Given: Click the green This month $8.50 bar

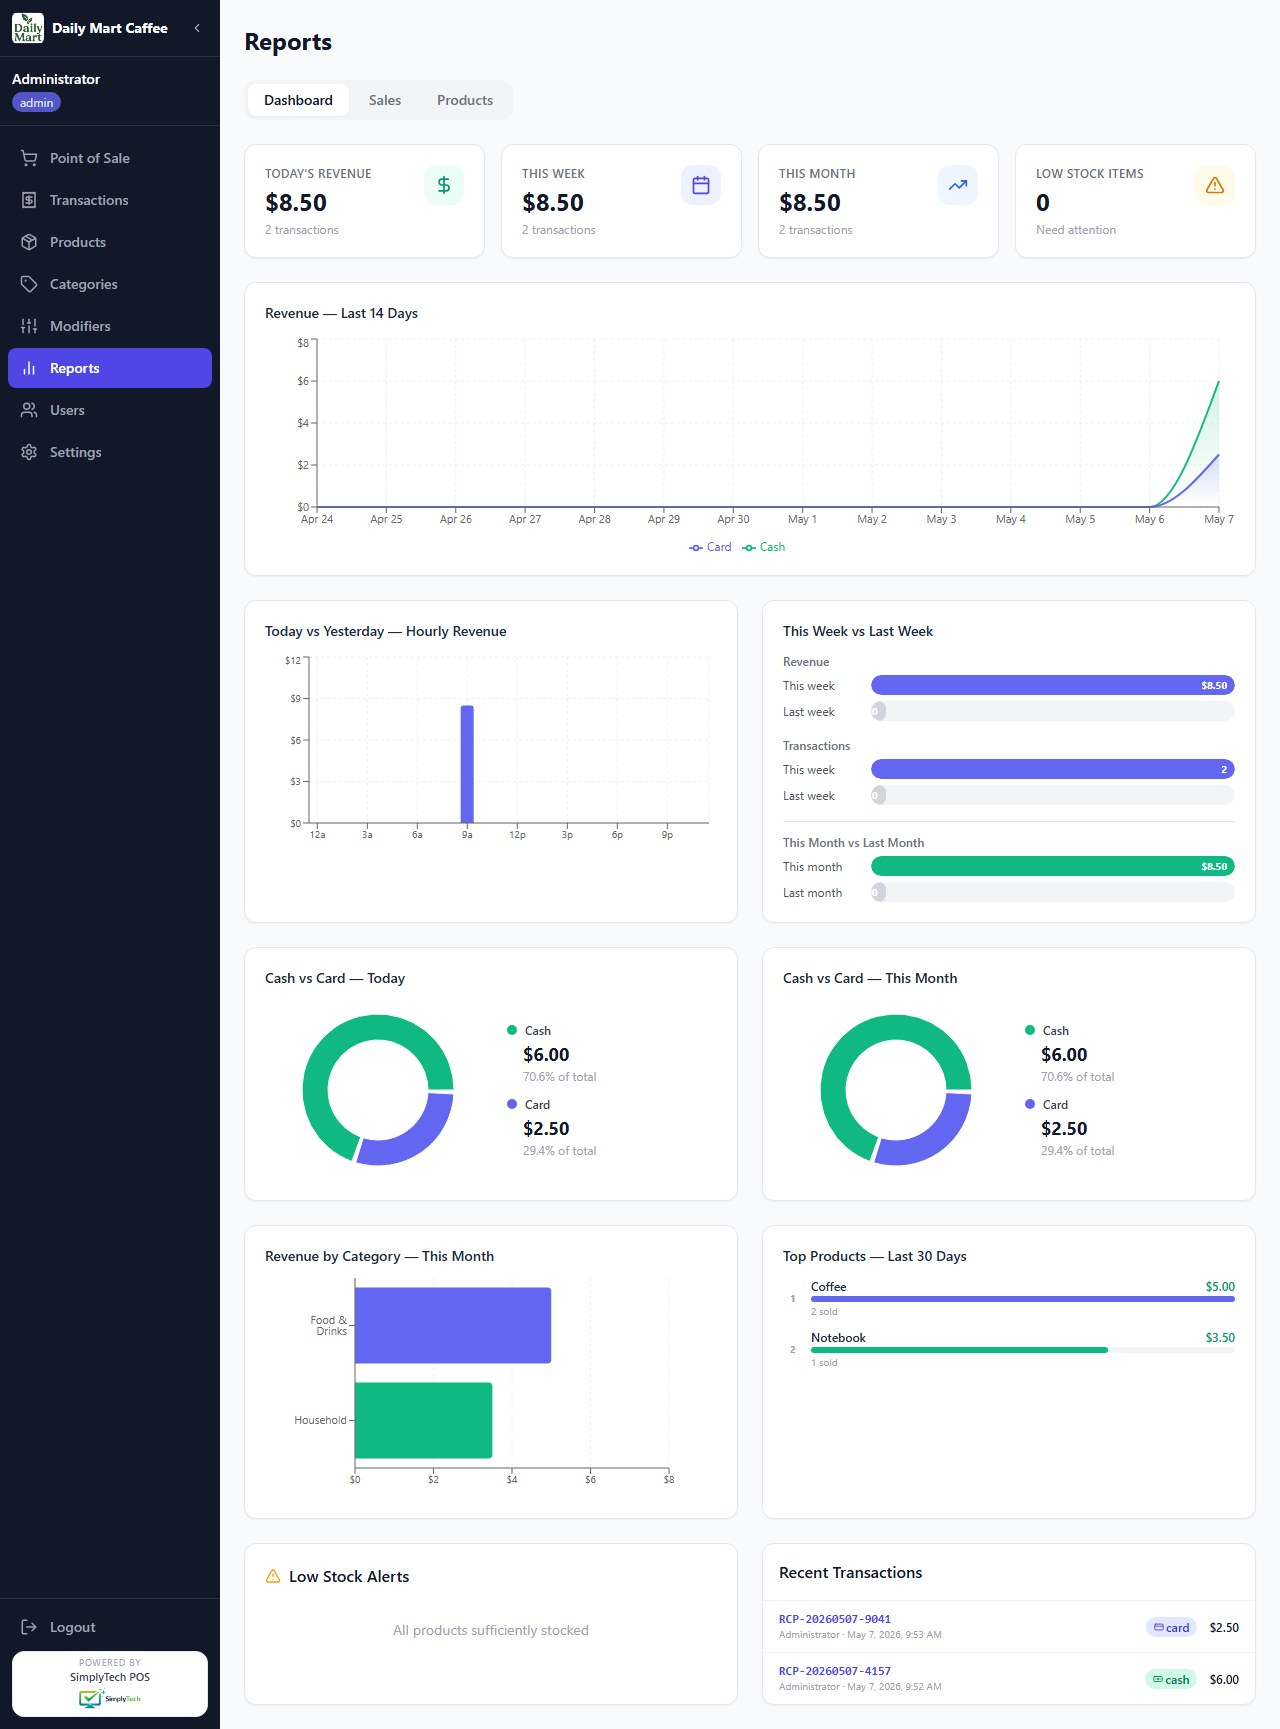Looking at the screenshot, I should coord(1053,866).
